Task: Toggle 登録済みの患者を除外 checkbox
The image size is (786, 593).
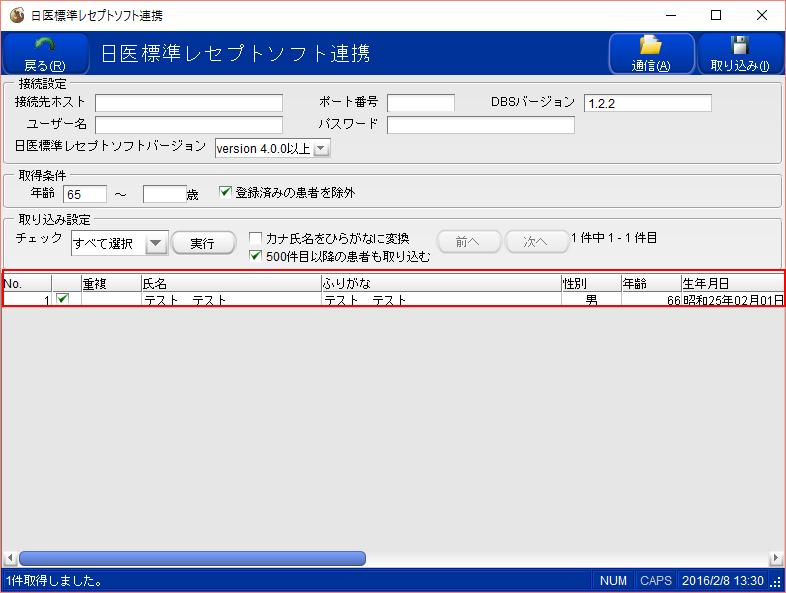Action: coord(226,192)
